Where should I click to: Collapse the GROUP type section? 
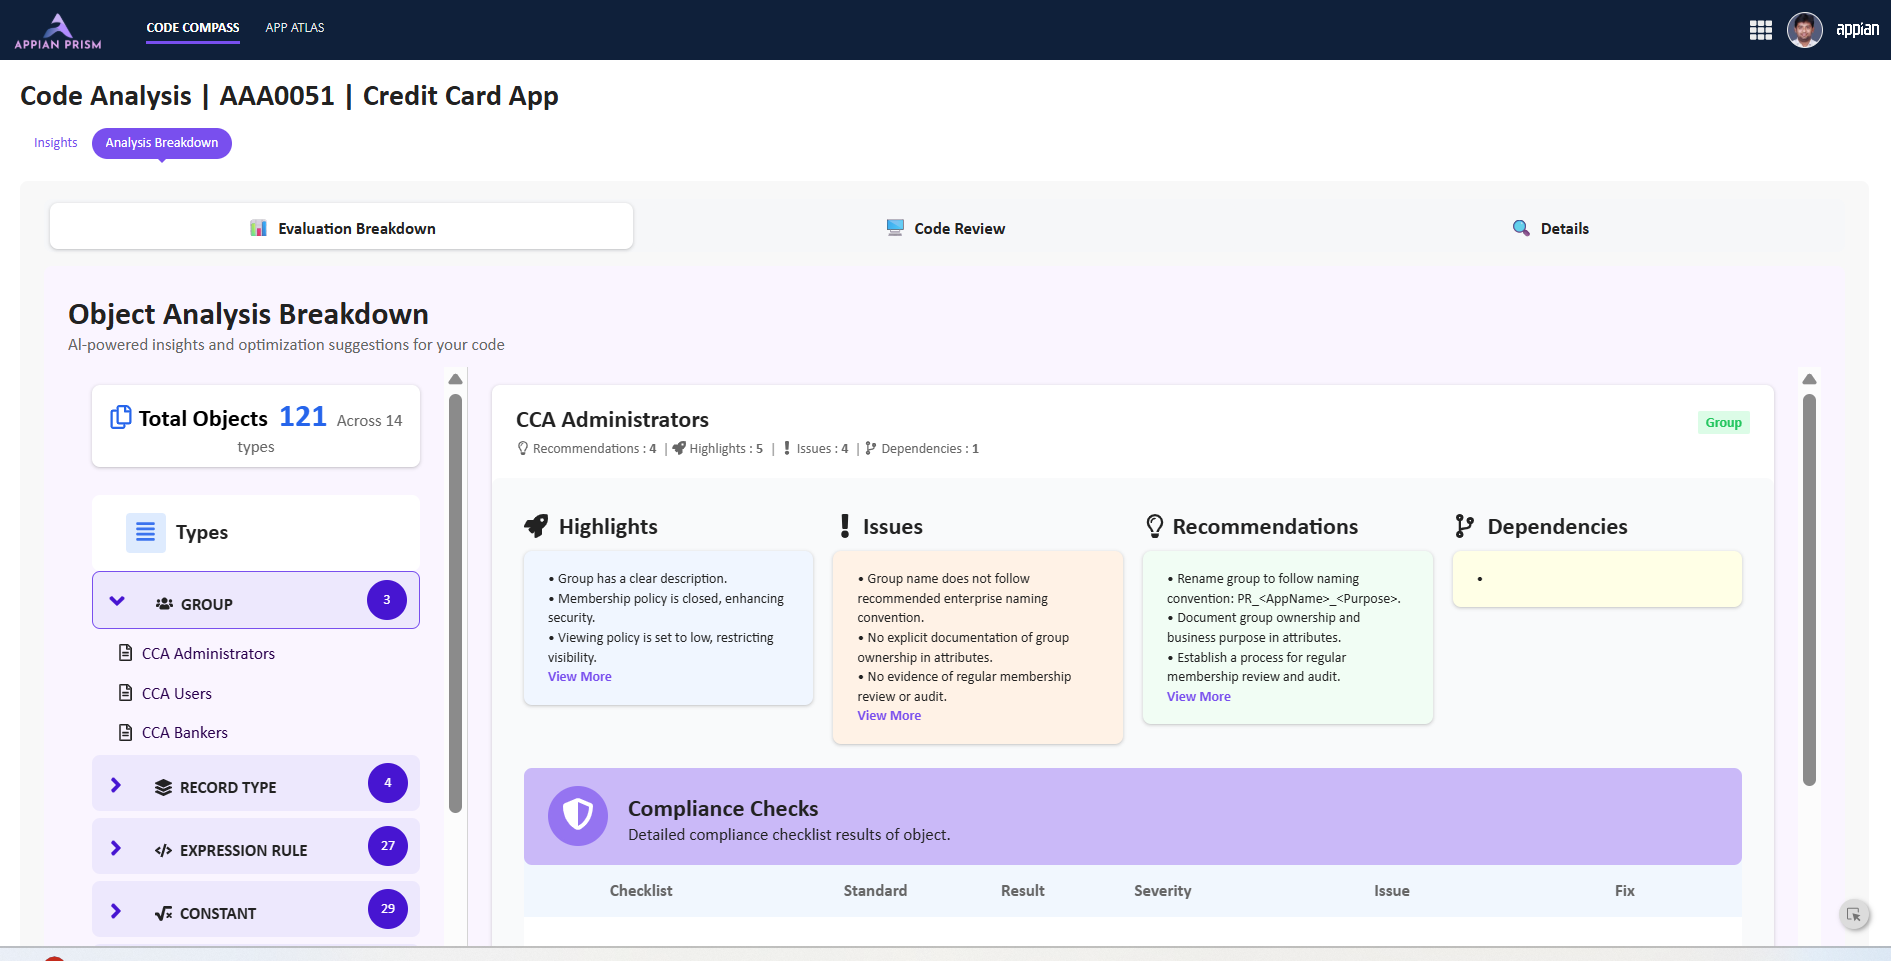[117, 601]
